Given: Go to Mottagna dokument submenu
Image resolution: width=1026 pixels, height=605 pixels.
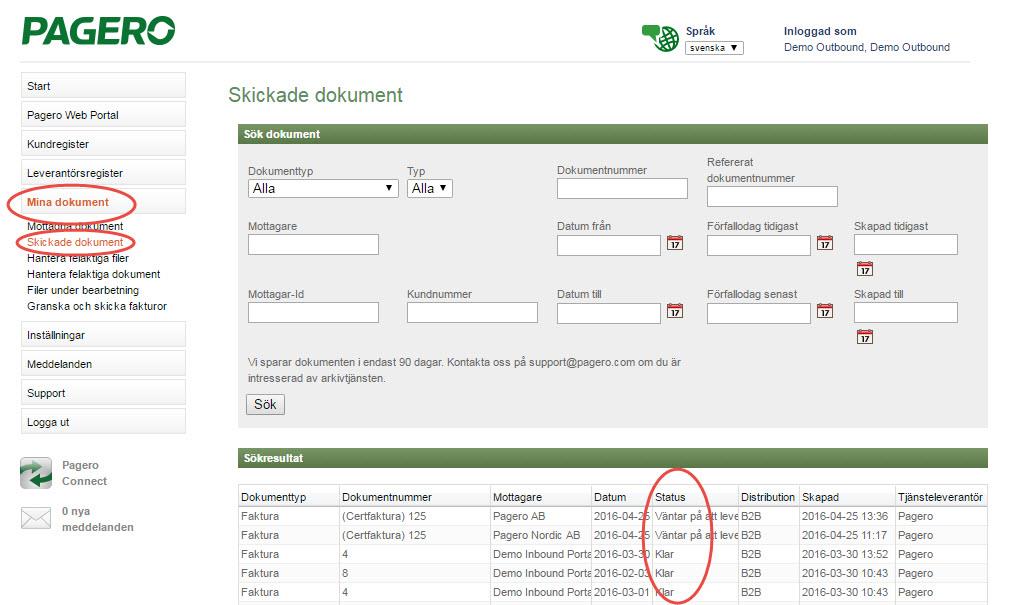Looking at the screenshot, I should point(75,226).
